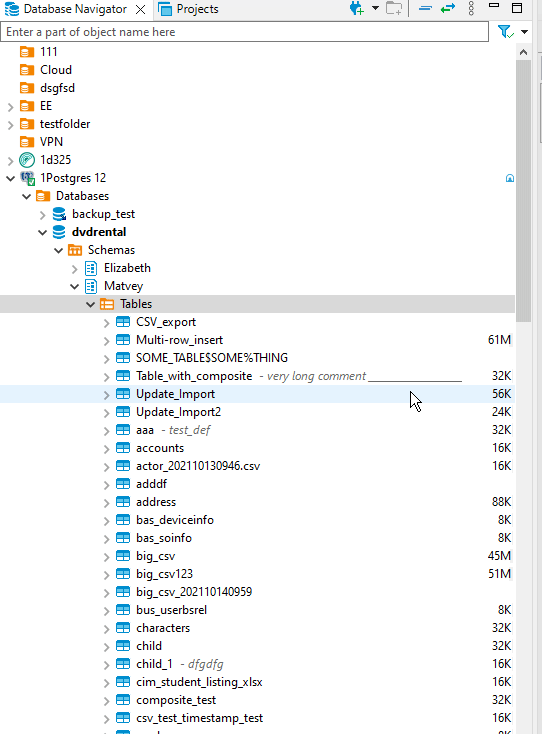Image resolution: width=542 pixels, height=734 pixels.
Task: Click the big_csv123 table icon
Action: [x=123, y=574]
